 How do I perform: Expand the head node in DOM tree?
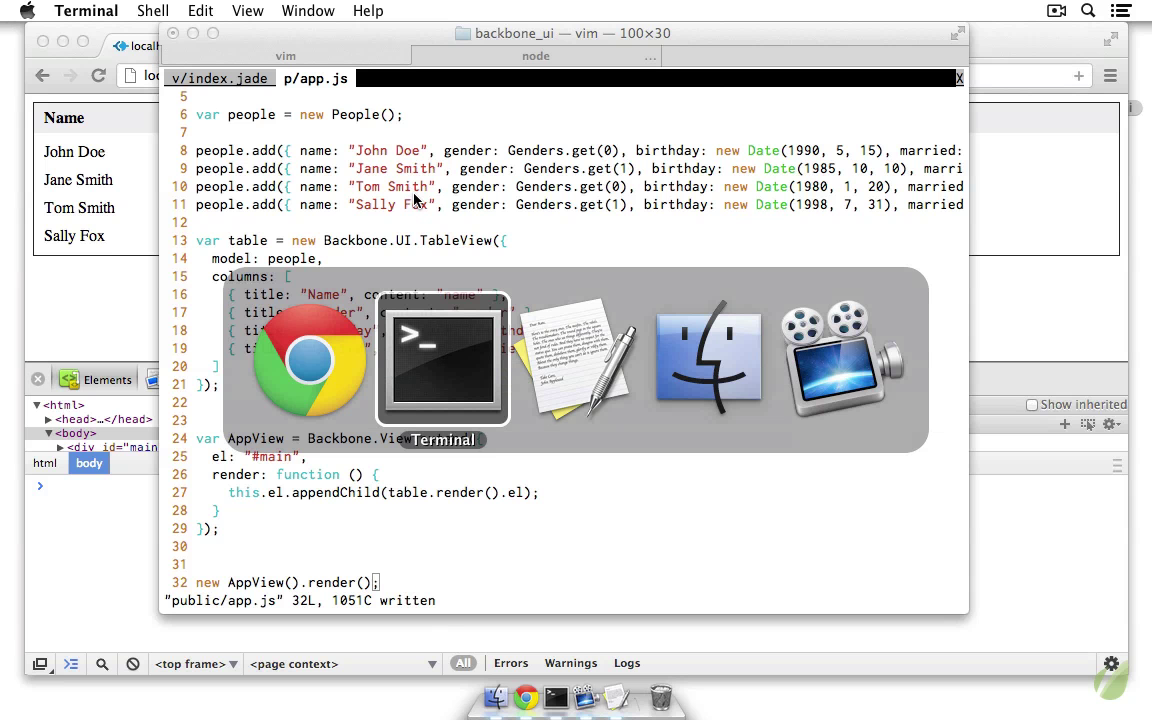tap(49, 420)
